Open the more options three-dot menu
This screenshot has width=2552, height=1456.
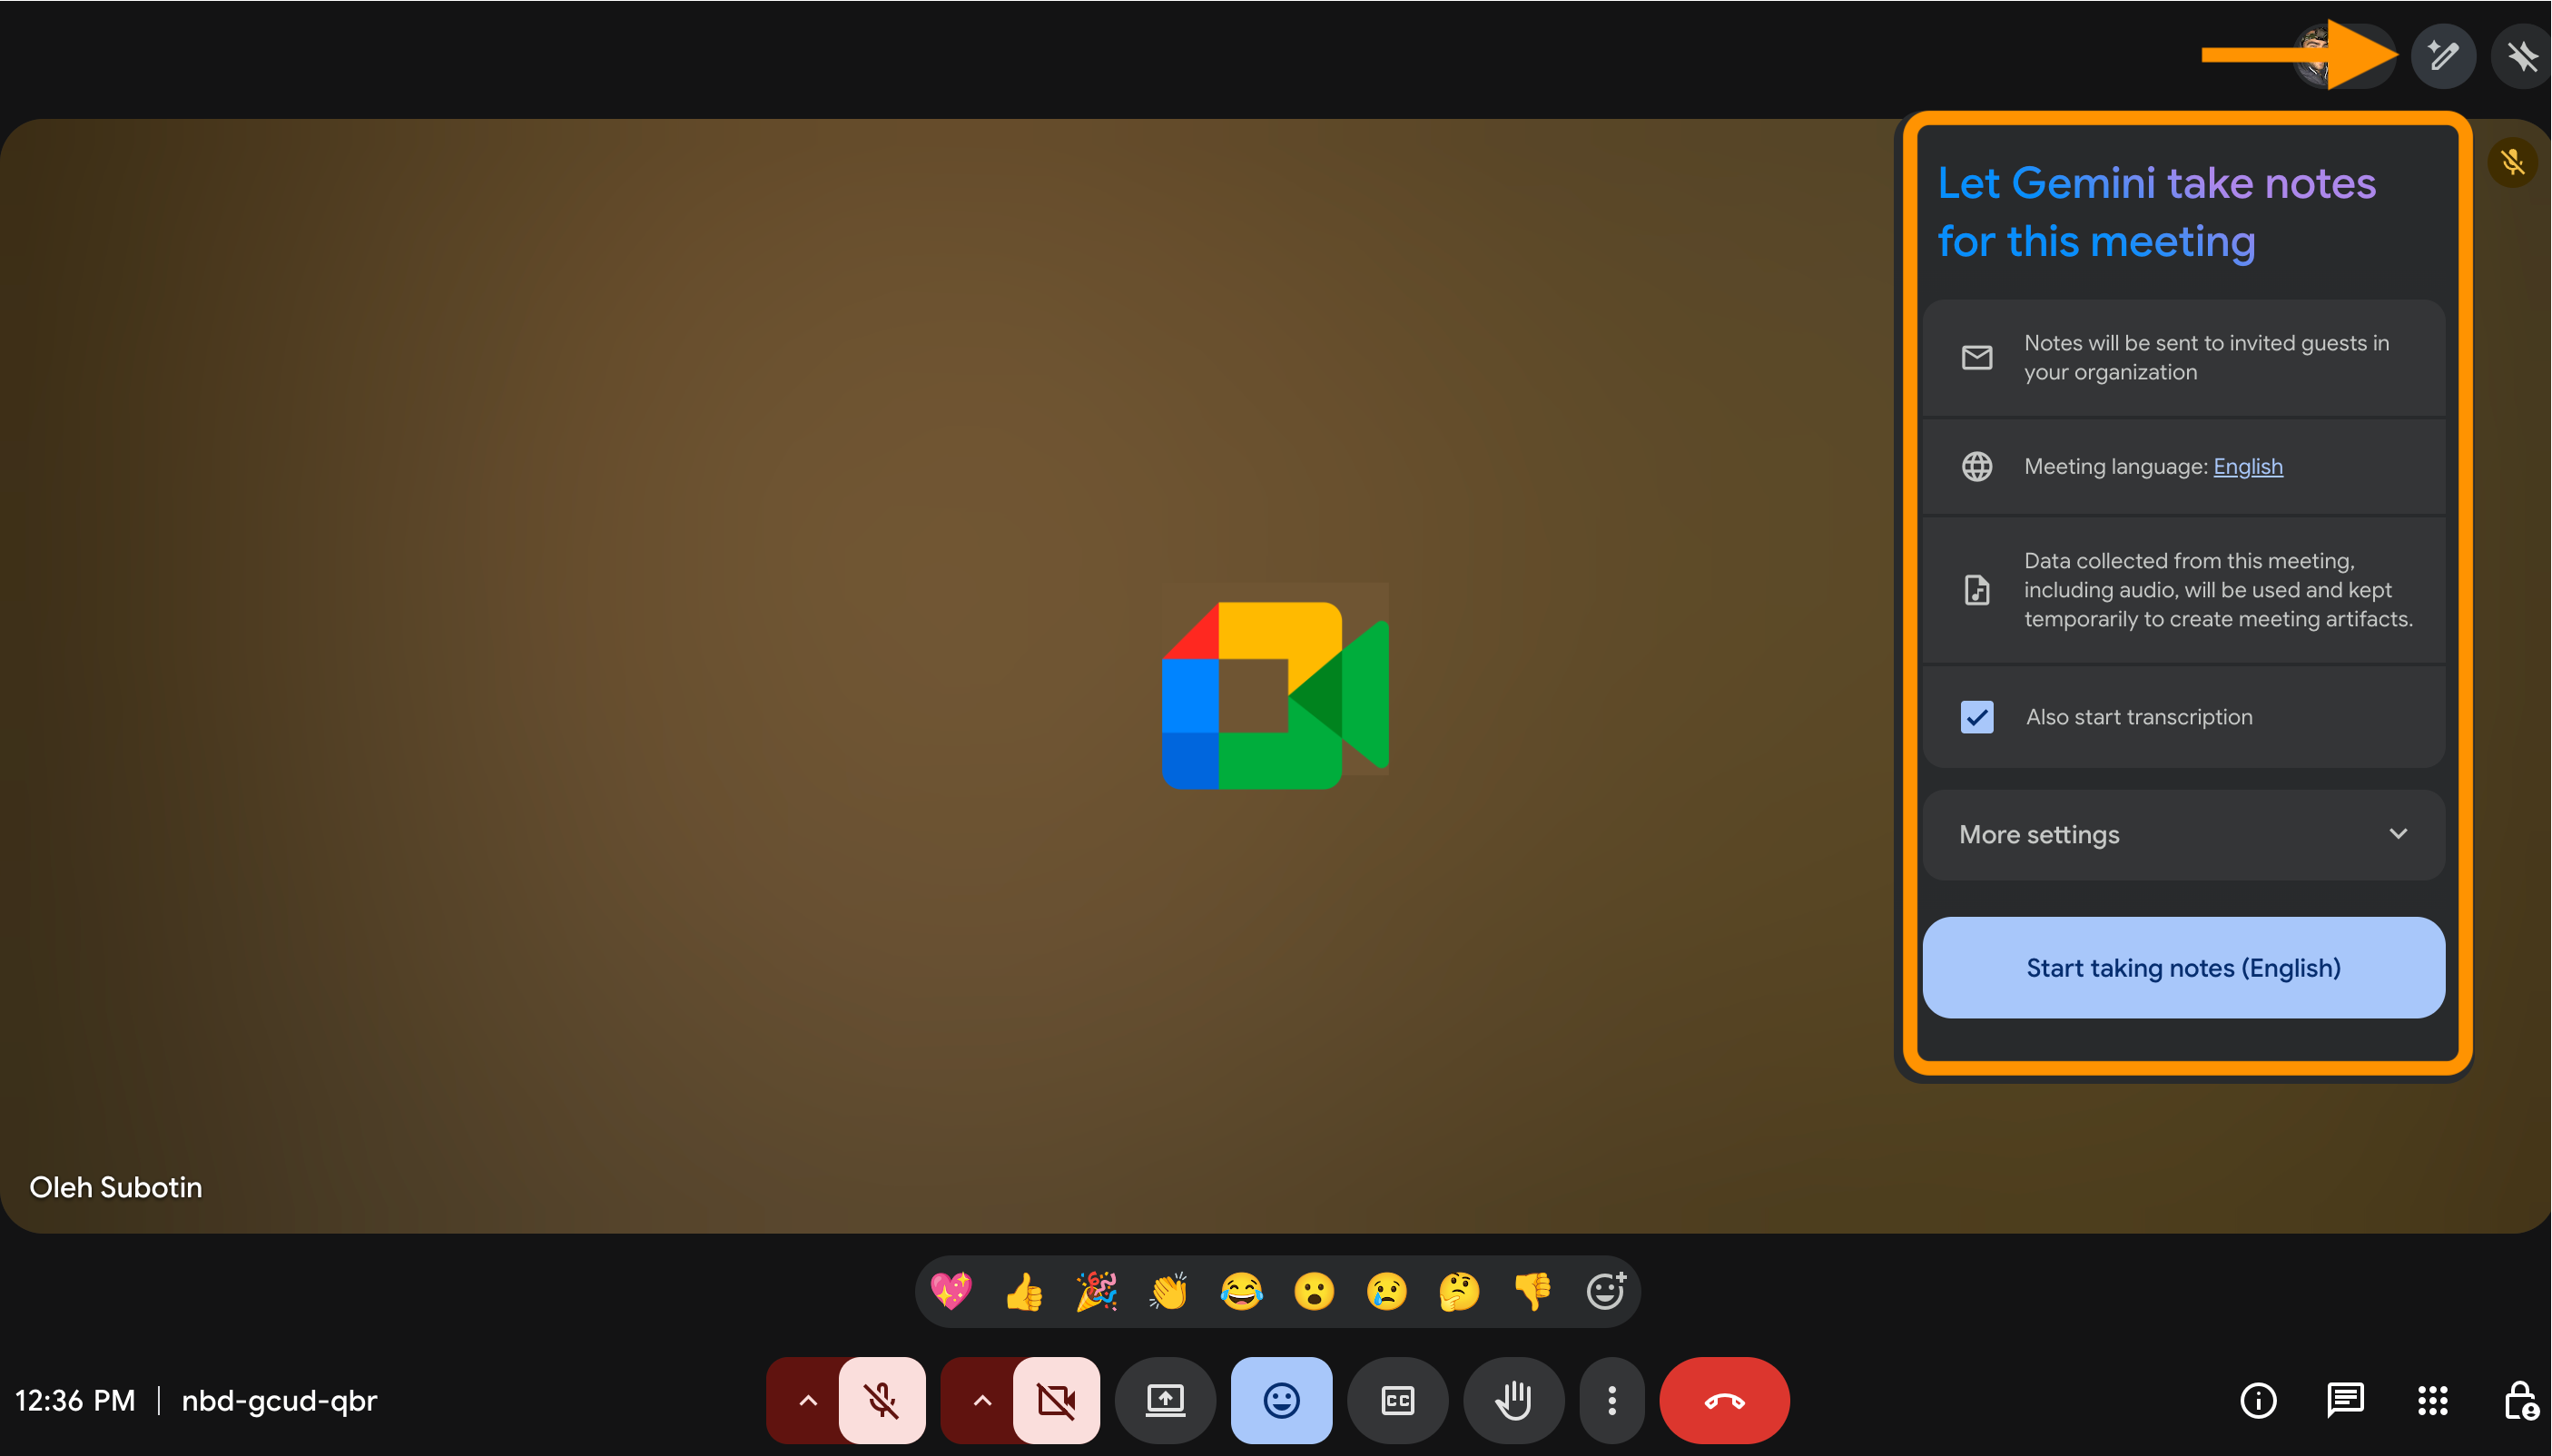point(1612,1400)
